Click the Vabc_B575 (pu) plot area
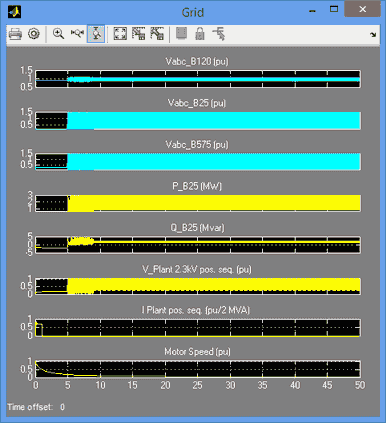The height and width of the screenshot is (423, 386). (198, 162)
